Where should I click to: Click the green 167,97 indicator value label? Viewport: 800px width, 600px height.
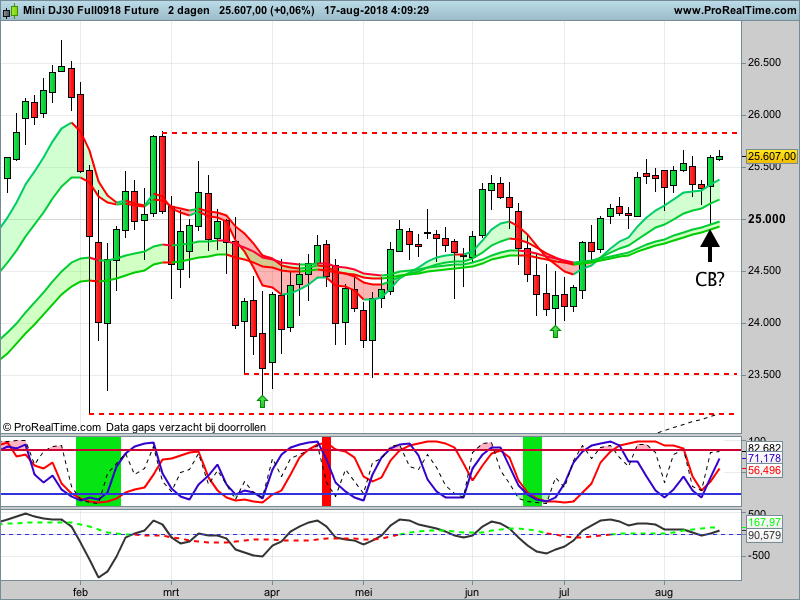pyautogui.click(x=764, y=522)
